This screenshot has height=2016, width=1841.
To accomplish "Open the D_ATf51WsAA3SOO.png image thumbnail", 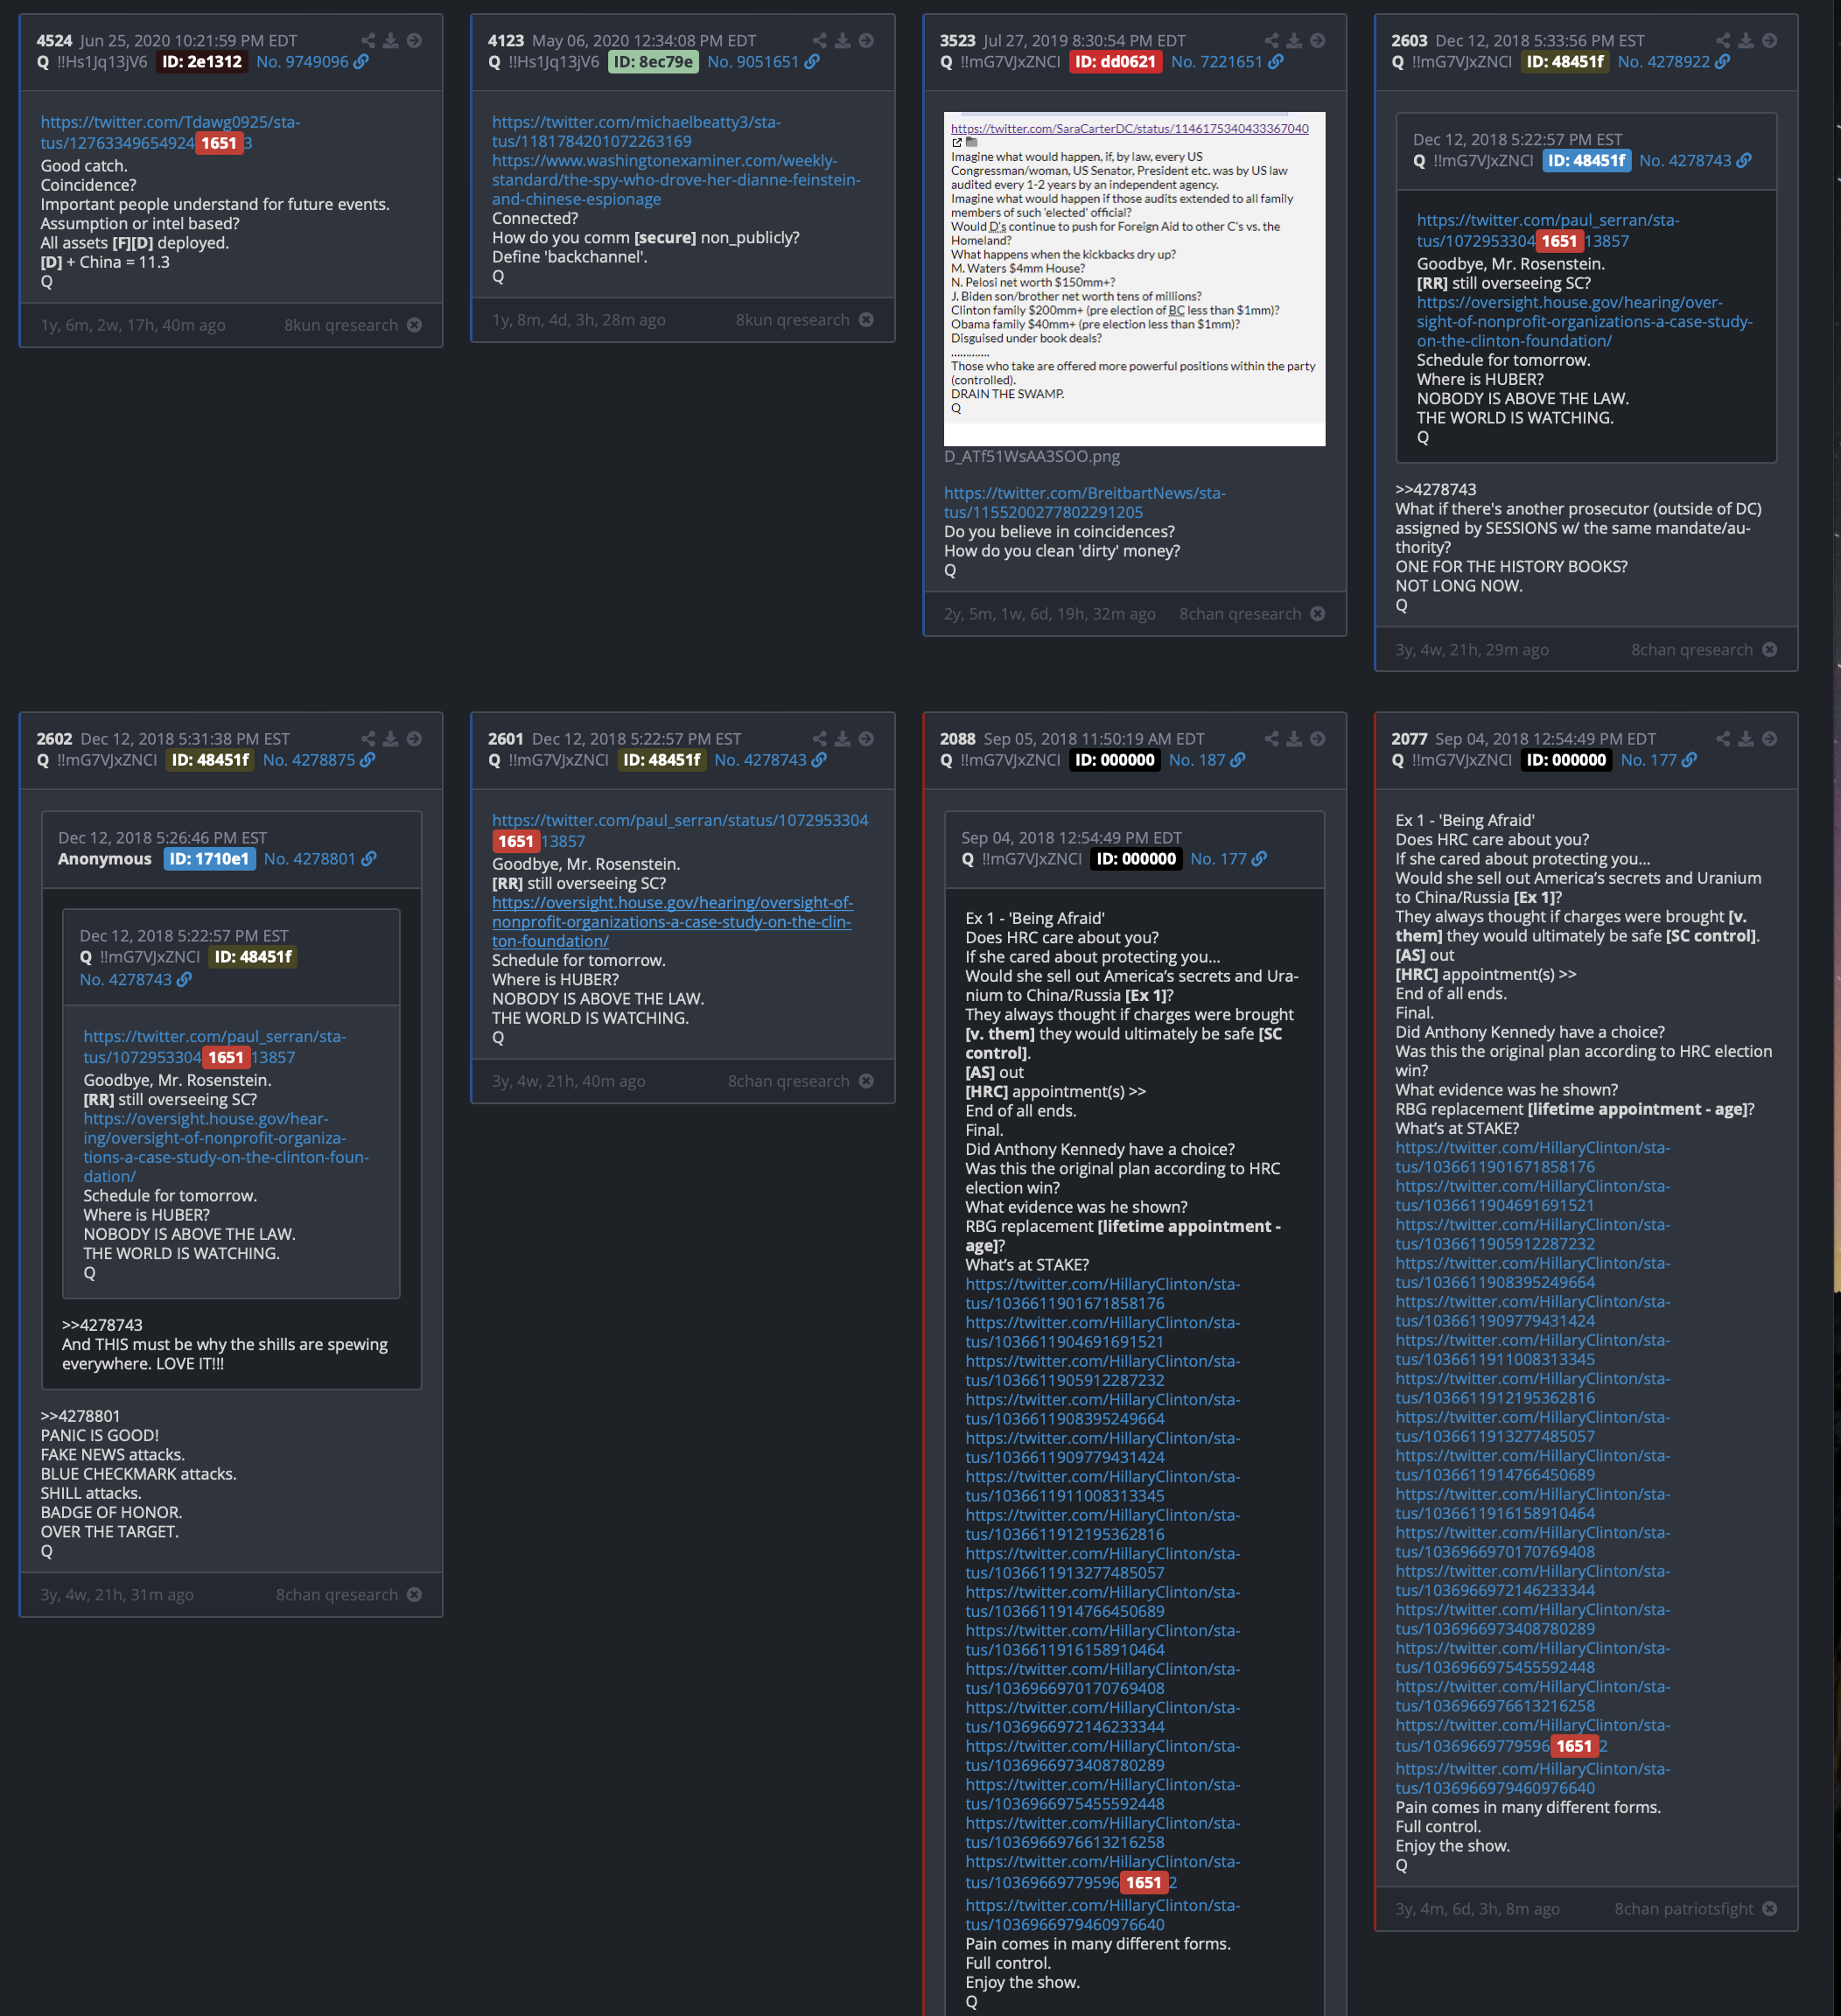I will 1134,278.
